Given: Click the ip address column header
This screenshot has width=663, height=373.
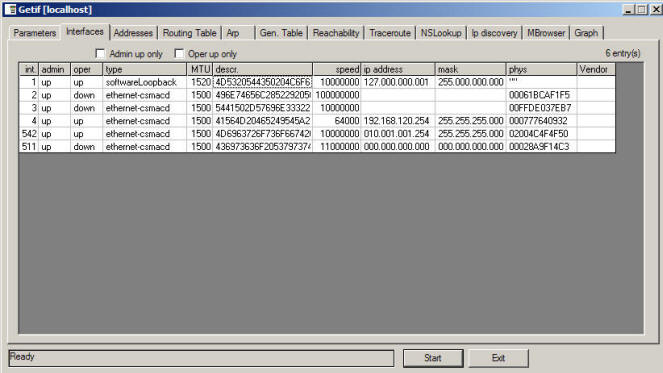Looking at the screenshot, I should (398, 69).
